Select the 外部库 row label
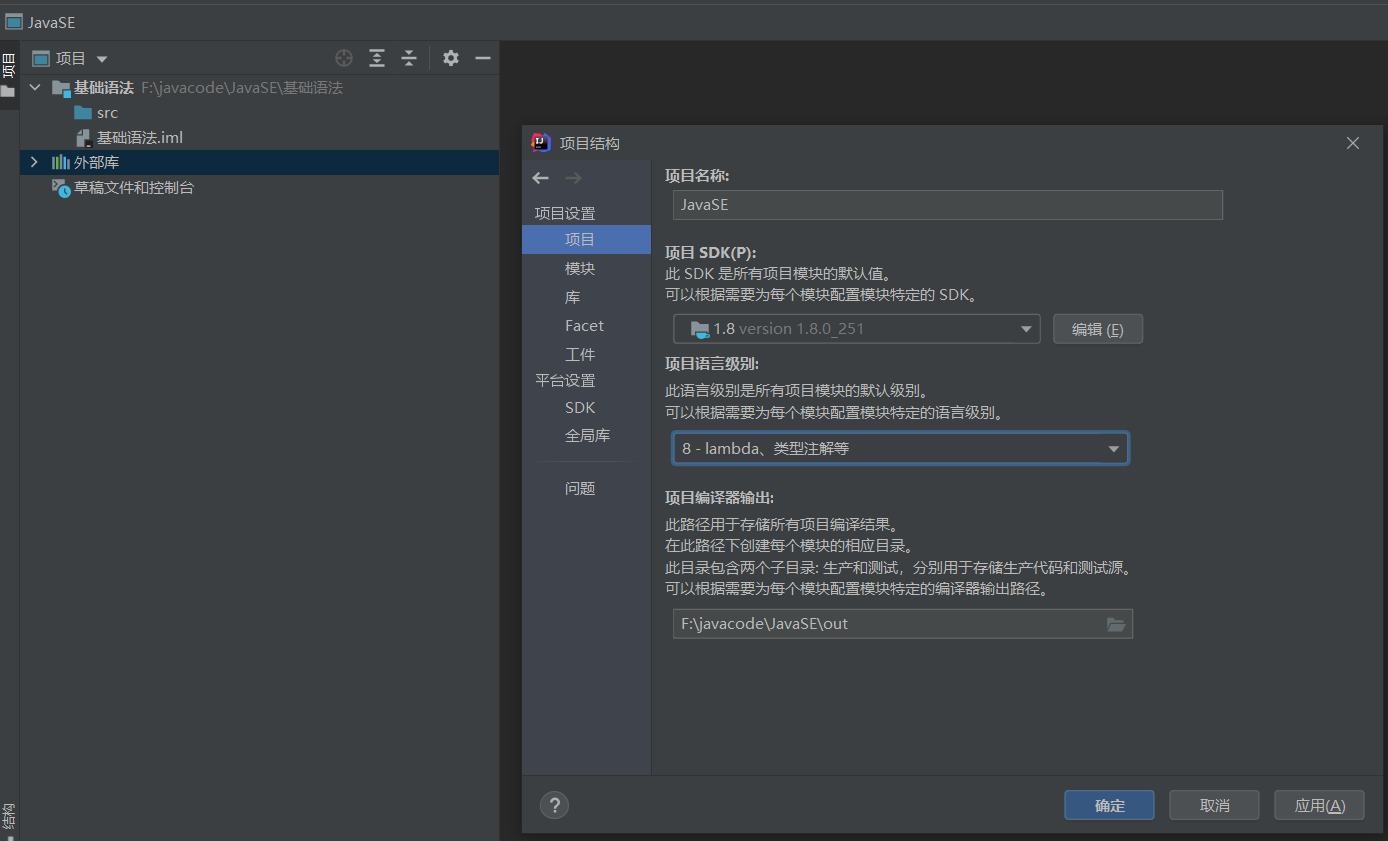Screen dimensions: 1388x841 click(97, 162)
